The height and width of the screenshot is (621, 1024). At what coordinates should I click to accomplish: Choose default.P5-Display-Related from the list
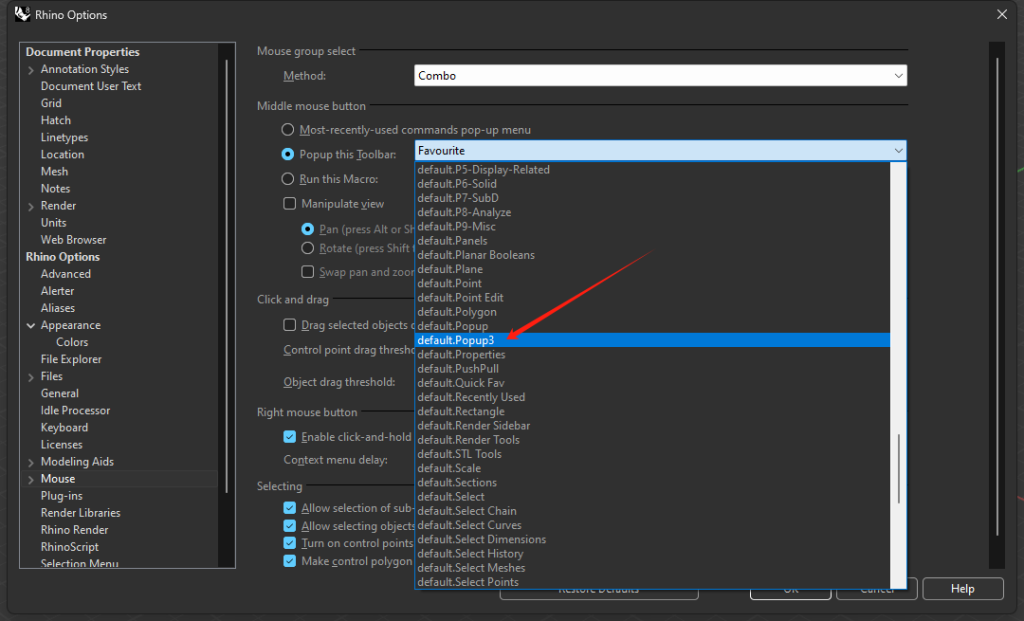pyautogui.click(x=652, y=169)
